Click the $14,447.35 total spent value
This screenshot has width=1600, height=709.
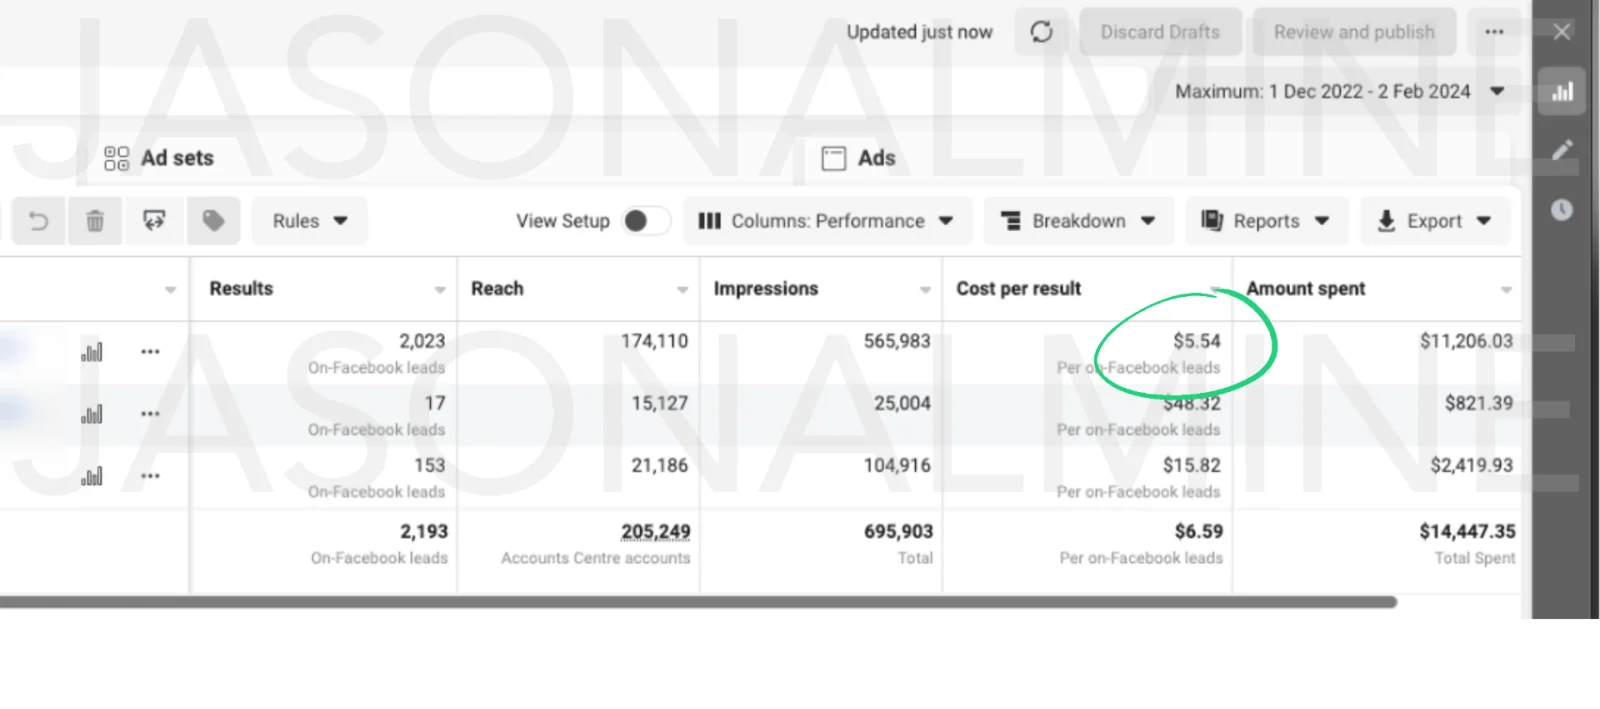pos(1467,531)
